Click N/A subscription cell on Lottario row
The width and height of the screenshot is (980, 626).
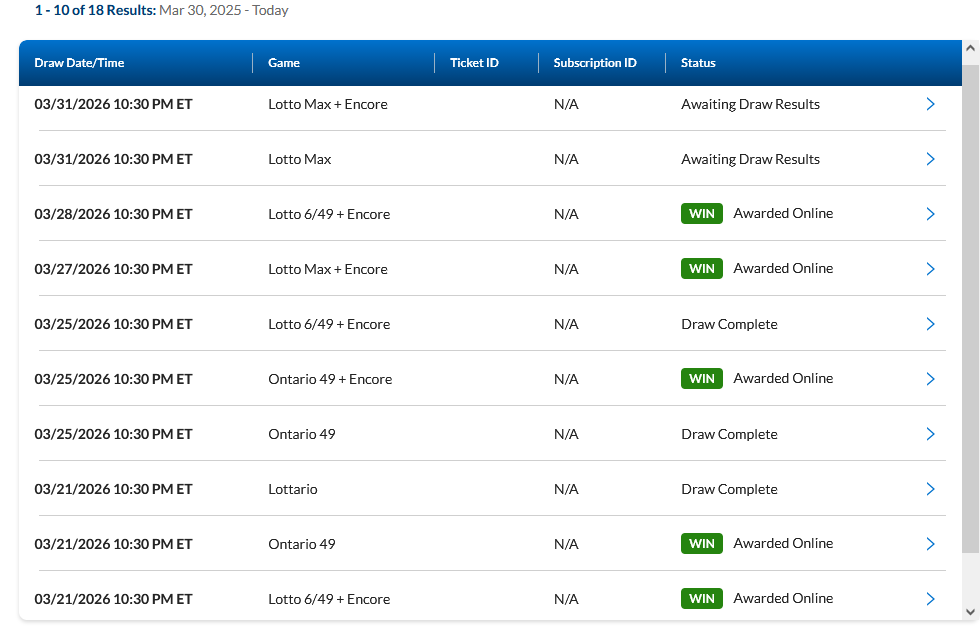(x=566, y=489)
